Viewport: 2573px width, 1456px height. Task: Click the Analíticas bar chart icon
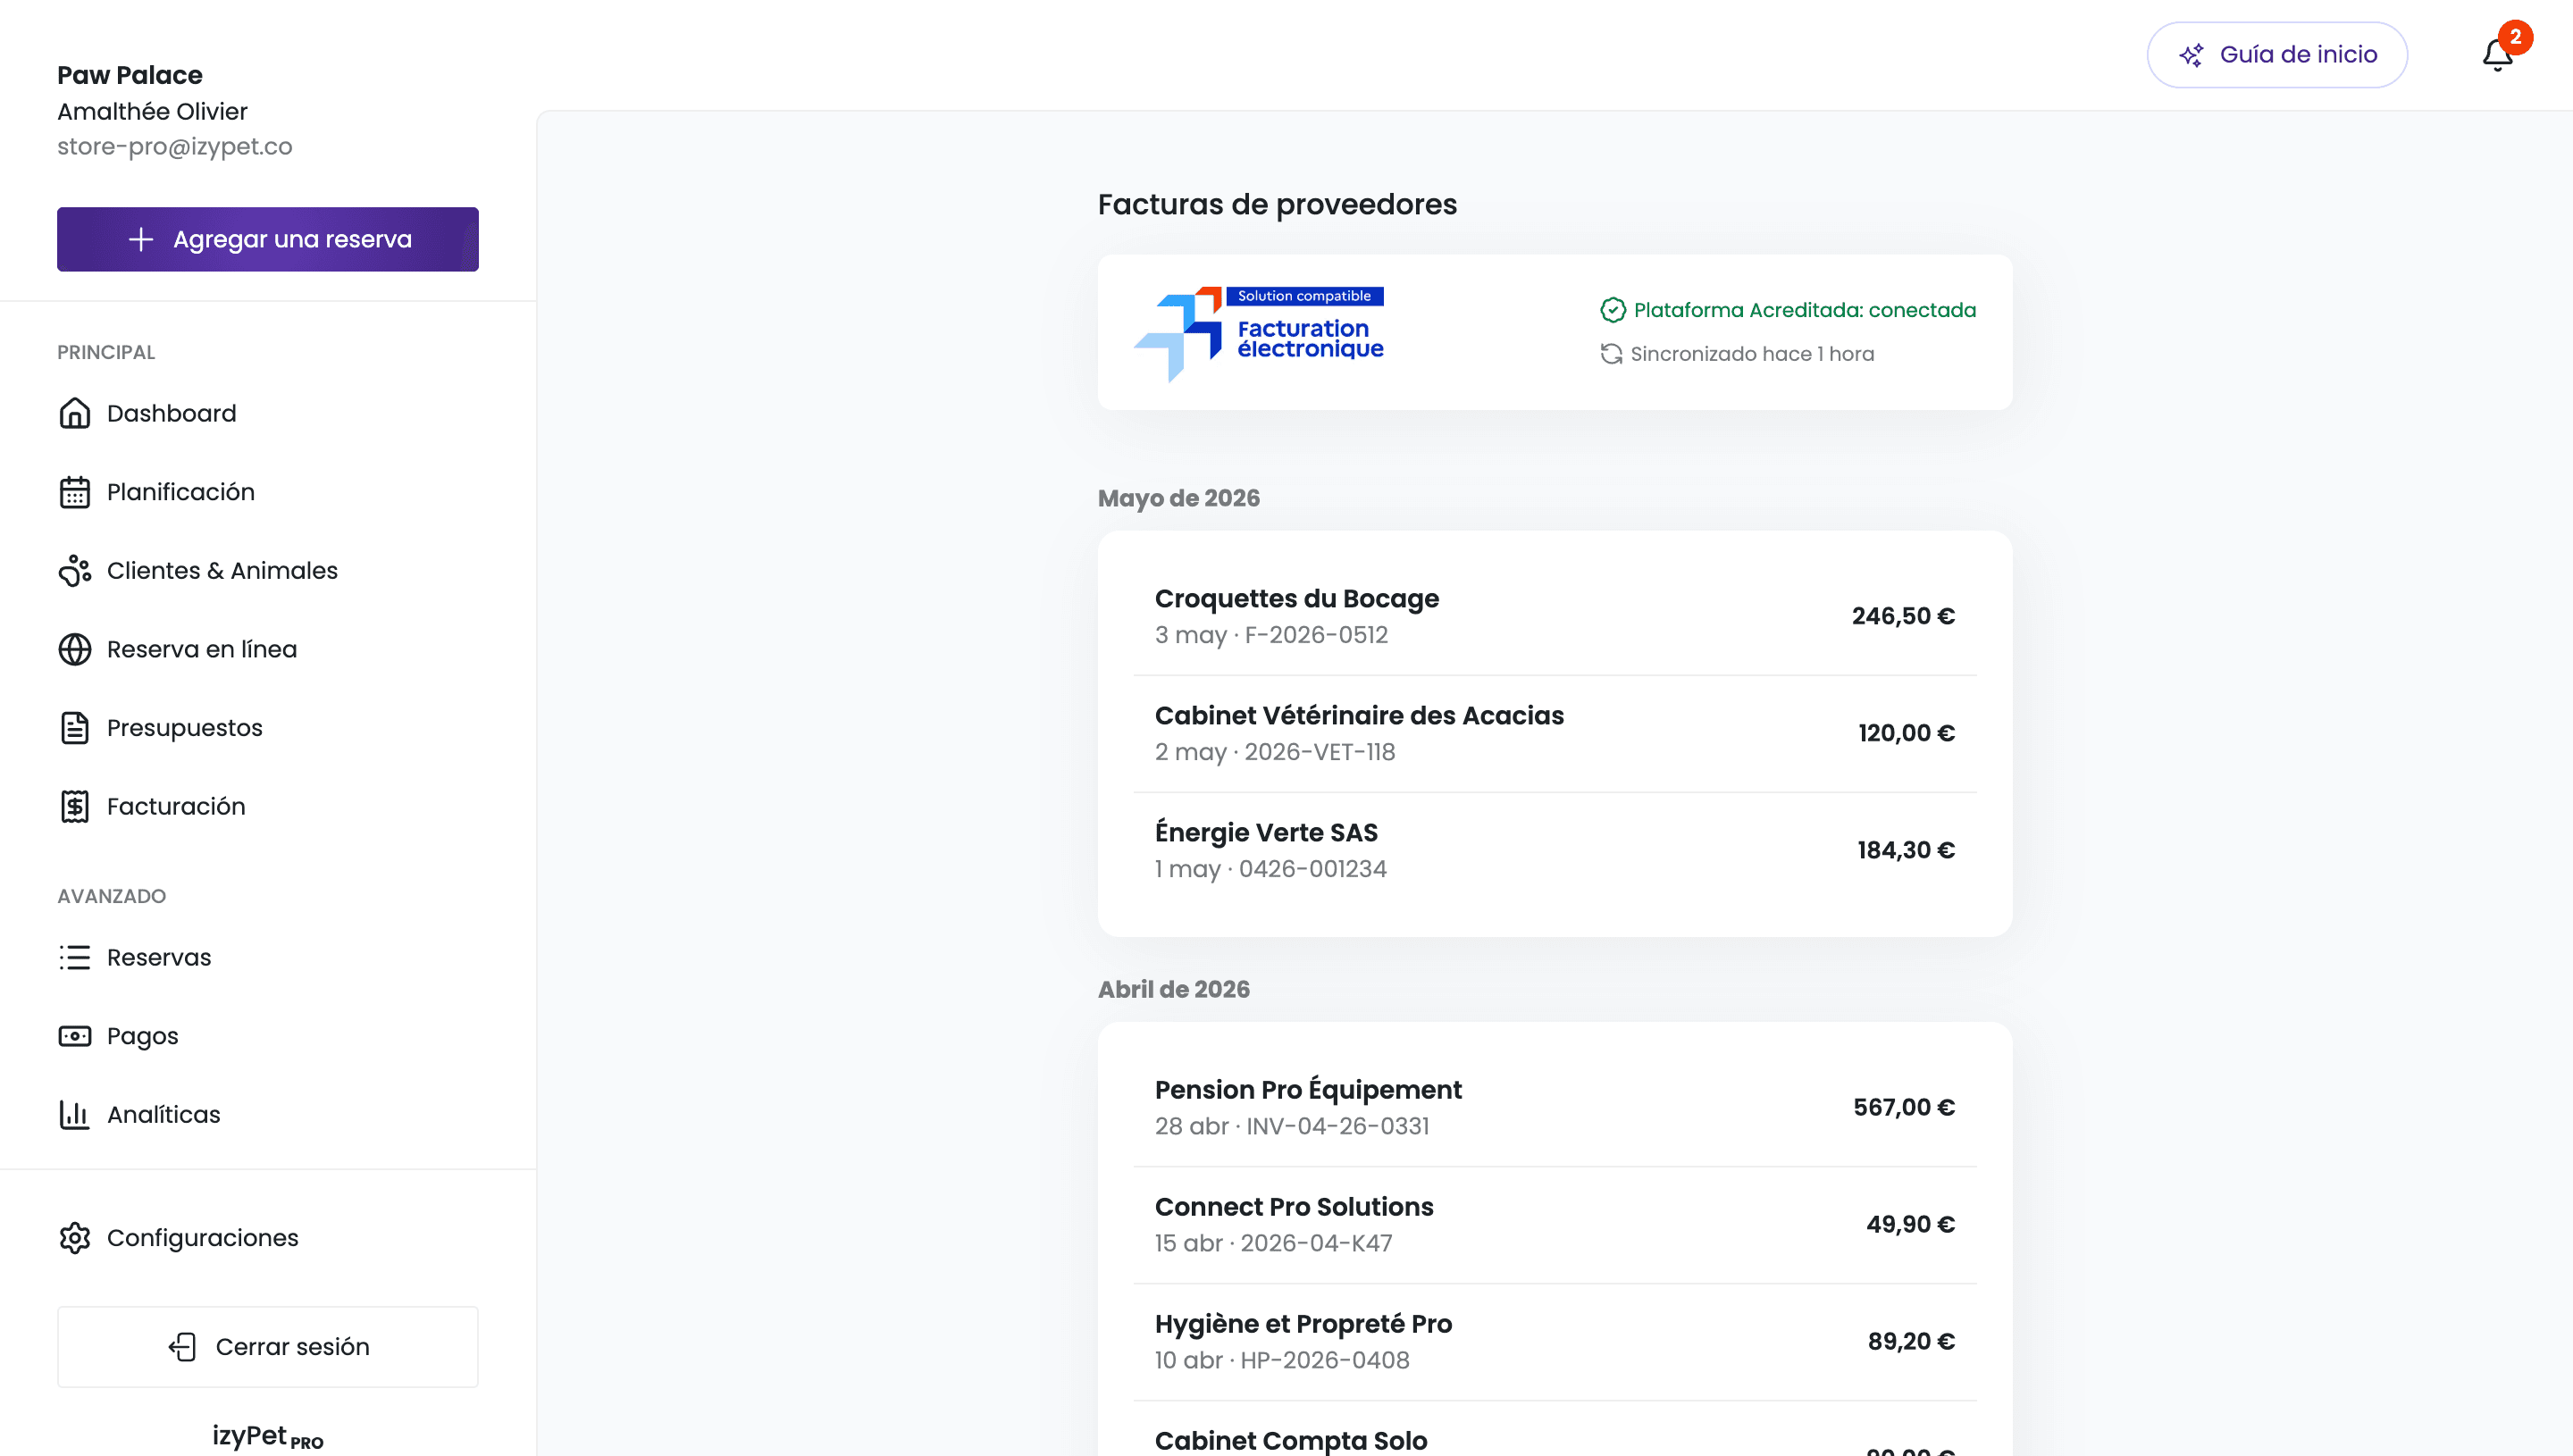tap(75, 1114)
